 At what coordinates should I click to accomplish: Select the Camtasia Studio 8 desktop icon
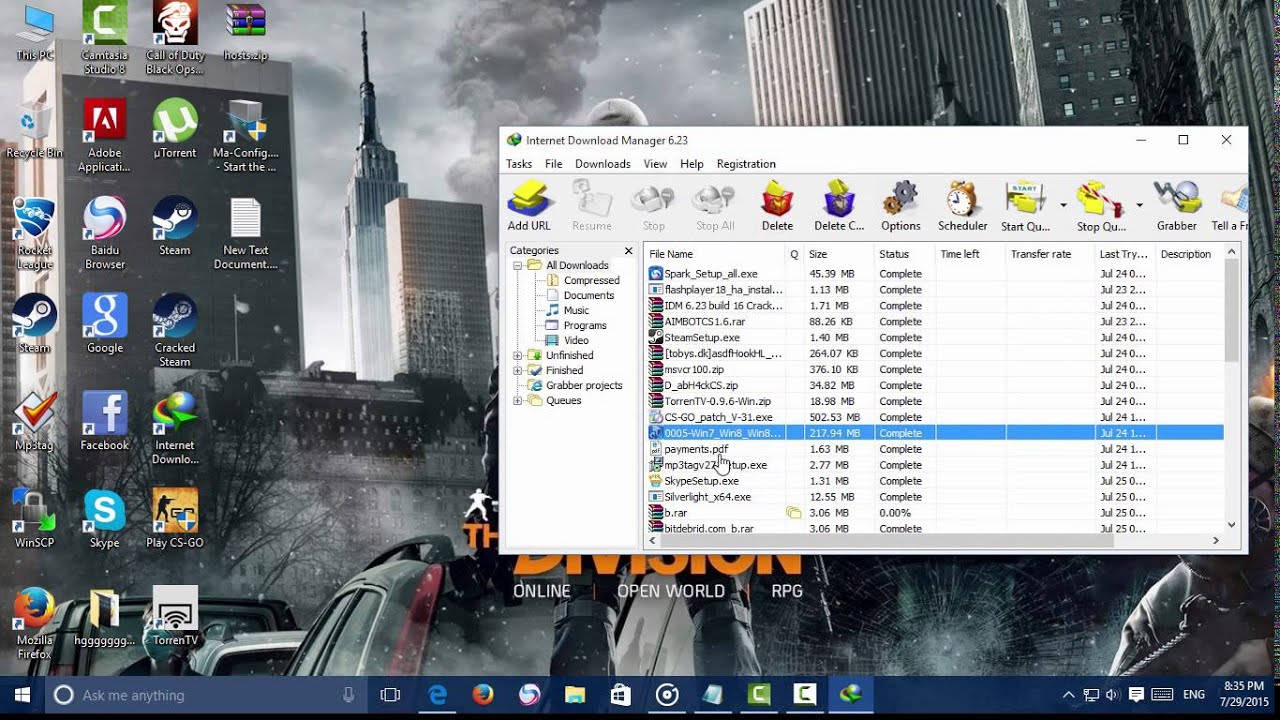(x=105, y=39)
